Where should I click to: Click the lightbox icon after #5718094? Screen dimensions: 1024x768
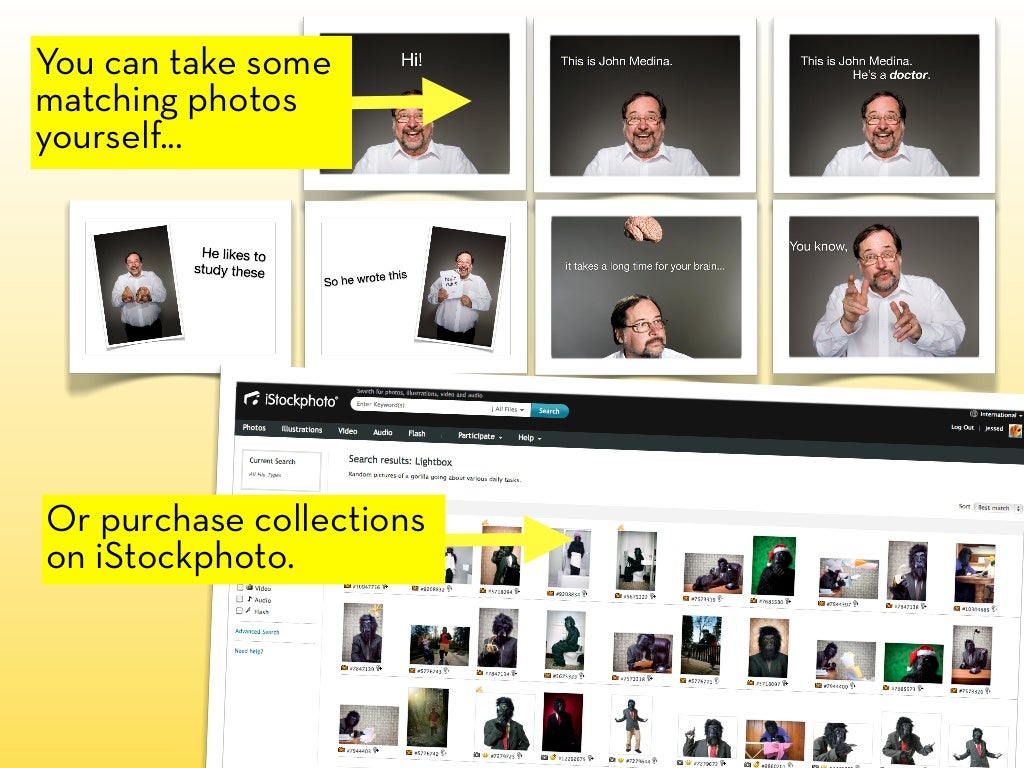point(517,592)
